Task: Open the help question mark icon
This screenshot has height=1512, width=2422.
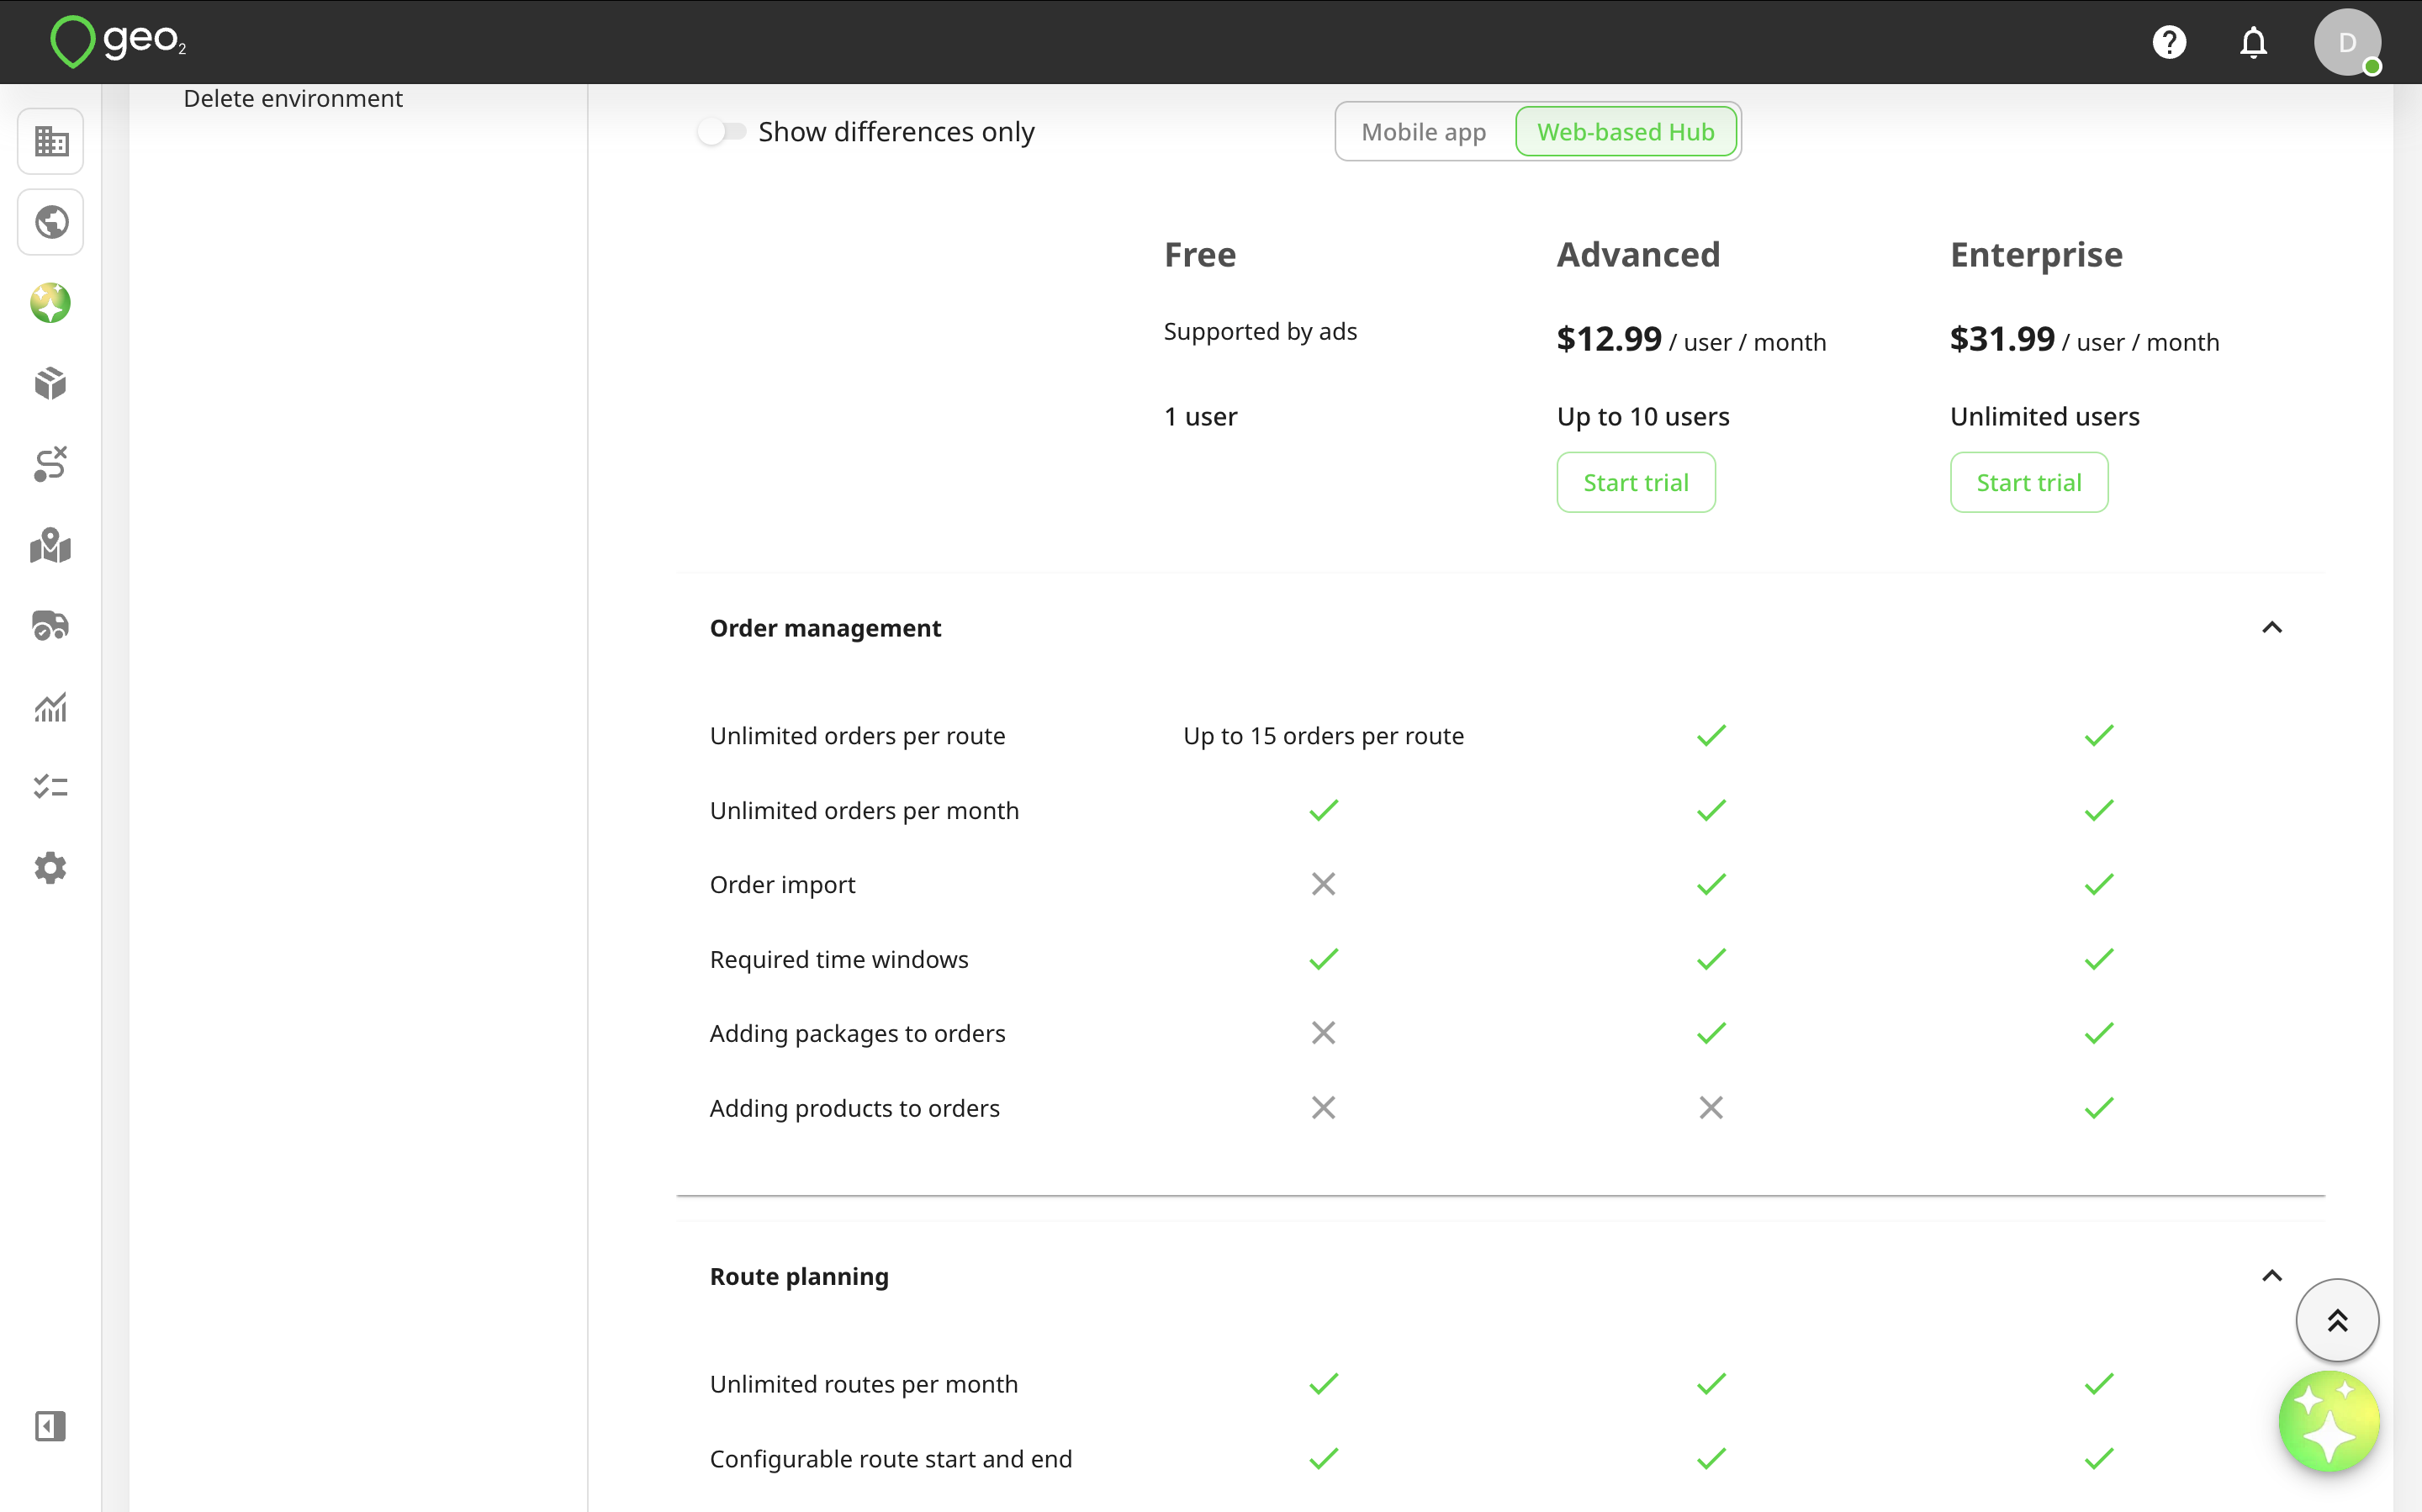Action: [2169, 42]
